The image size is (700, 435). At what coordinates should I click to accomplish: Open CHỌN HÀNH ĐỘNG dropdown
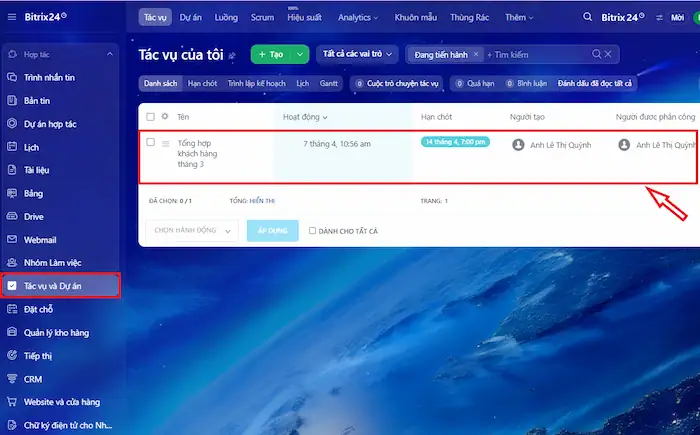[x=192, y=230]
